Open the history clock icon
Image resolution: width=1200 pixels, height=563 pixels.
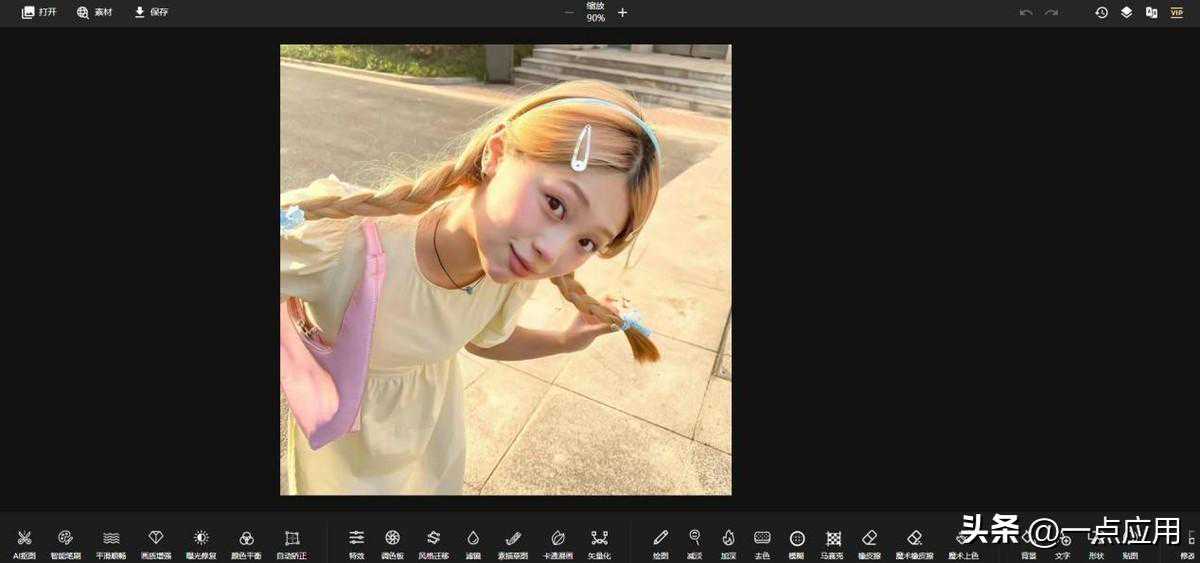tap(1101, 12)
